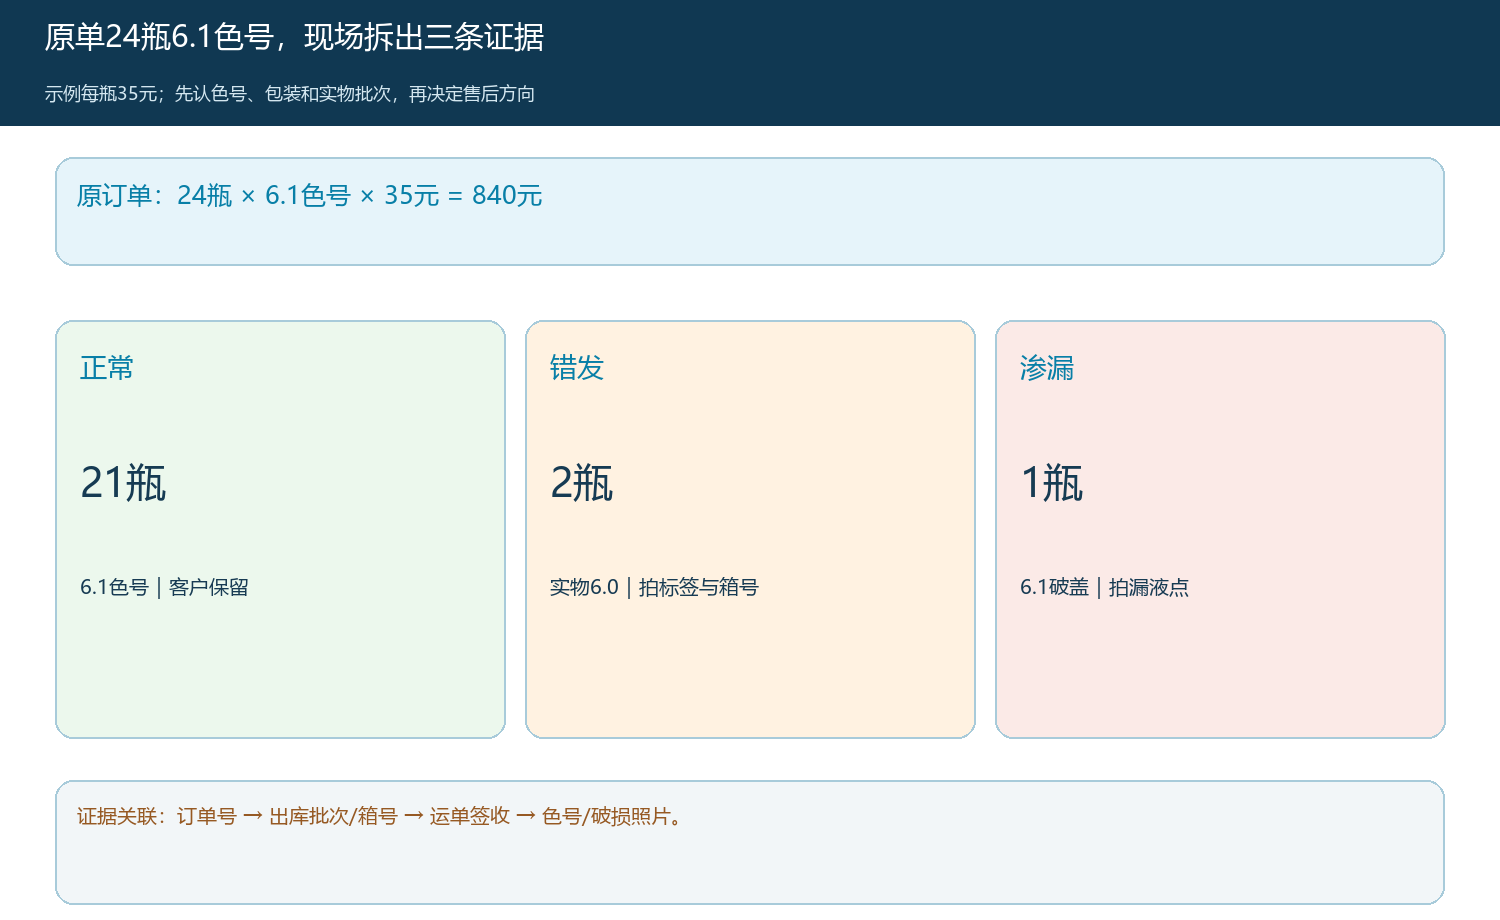Open the orange 错发 card
This screenshot has height=920, width=1500.
[x=750, y=529]
